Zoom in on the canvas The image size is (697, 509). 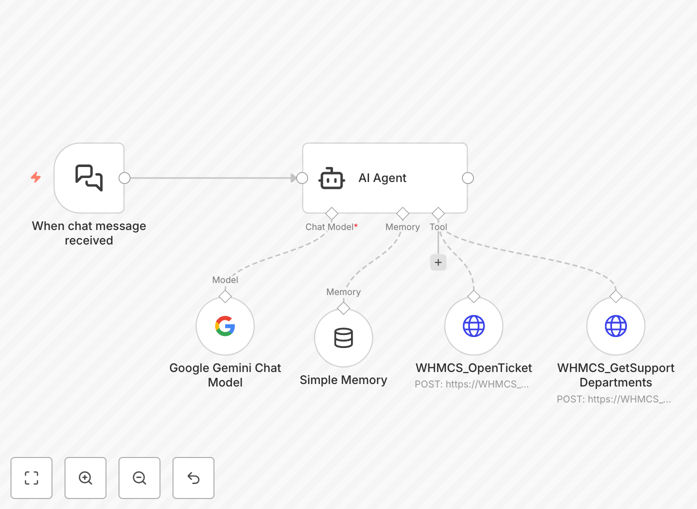[85, 478]
